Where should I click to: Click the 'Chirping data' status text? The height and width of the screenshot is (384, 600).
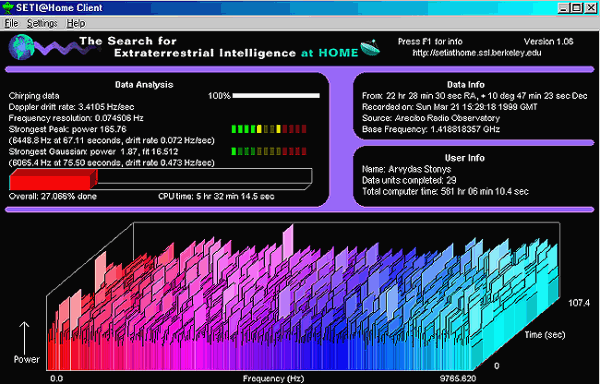(x=34, y=96)
